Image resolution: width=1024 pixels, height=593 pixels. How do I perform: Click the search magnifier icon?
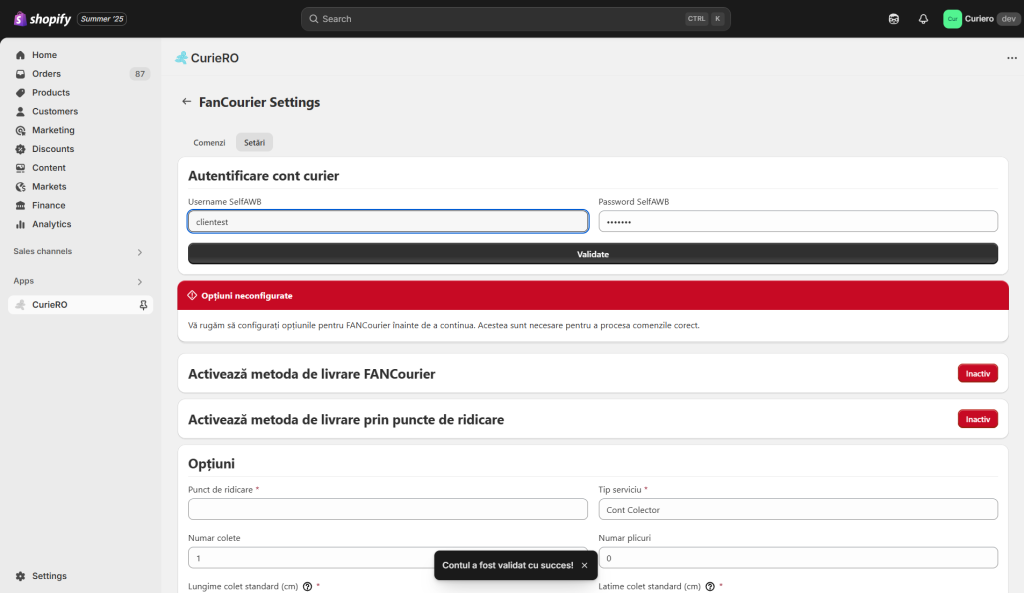[313, 19]
